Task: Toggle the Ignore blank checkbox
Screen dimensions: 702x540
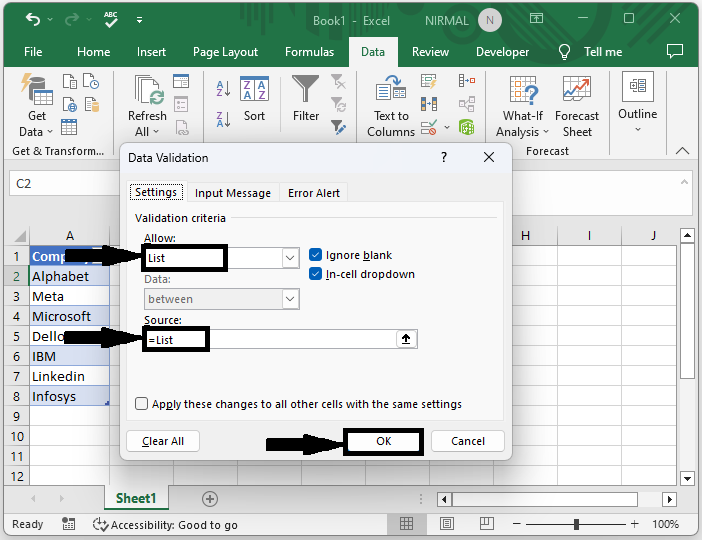Action: click(x=315, y=255)
